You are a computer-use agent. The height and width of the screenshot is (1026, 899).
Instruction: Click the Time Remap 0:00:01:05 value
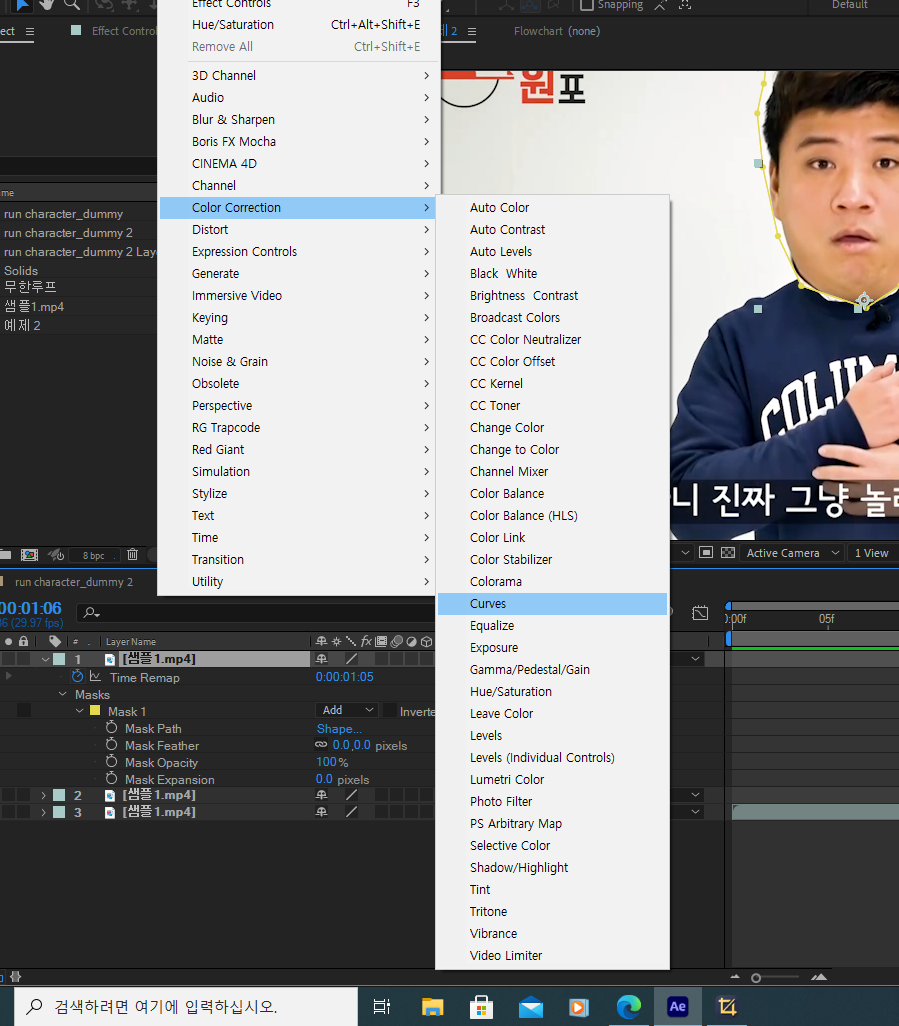(345, 677)
